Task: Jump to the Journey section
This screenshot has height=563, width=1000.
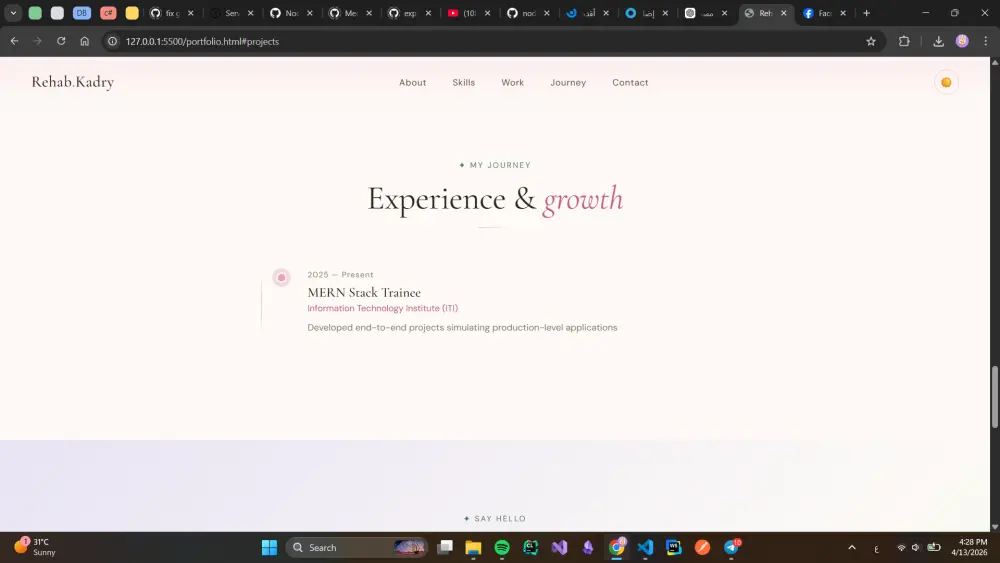Action: click(x=568, y=82)
